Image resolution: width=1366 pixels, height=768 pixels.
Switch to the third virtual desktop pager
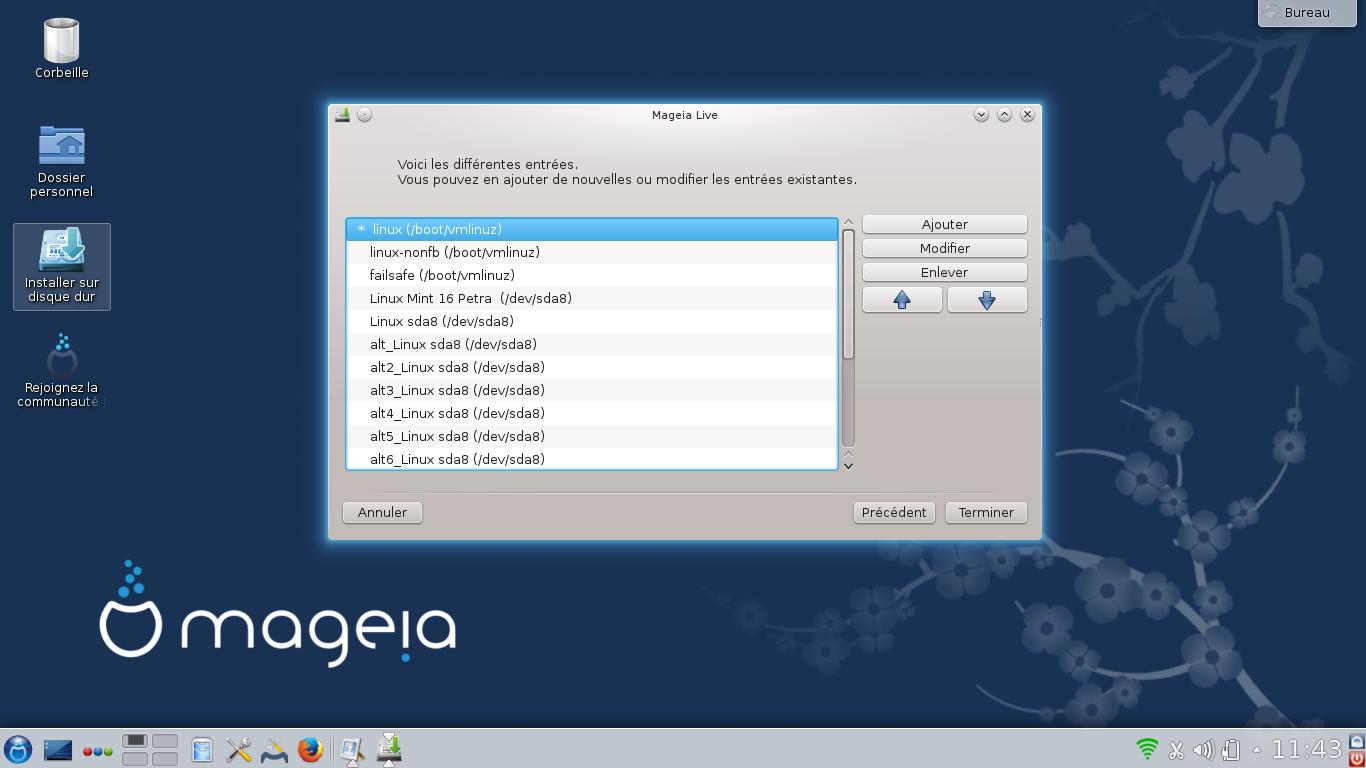[x=135, y=759]
